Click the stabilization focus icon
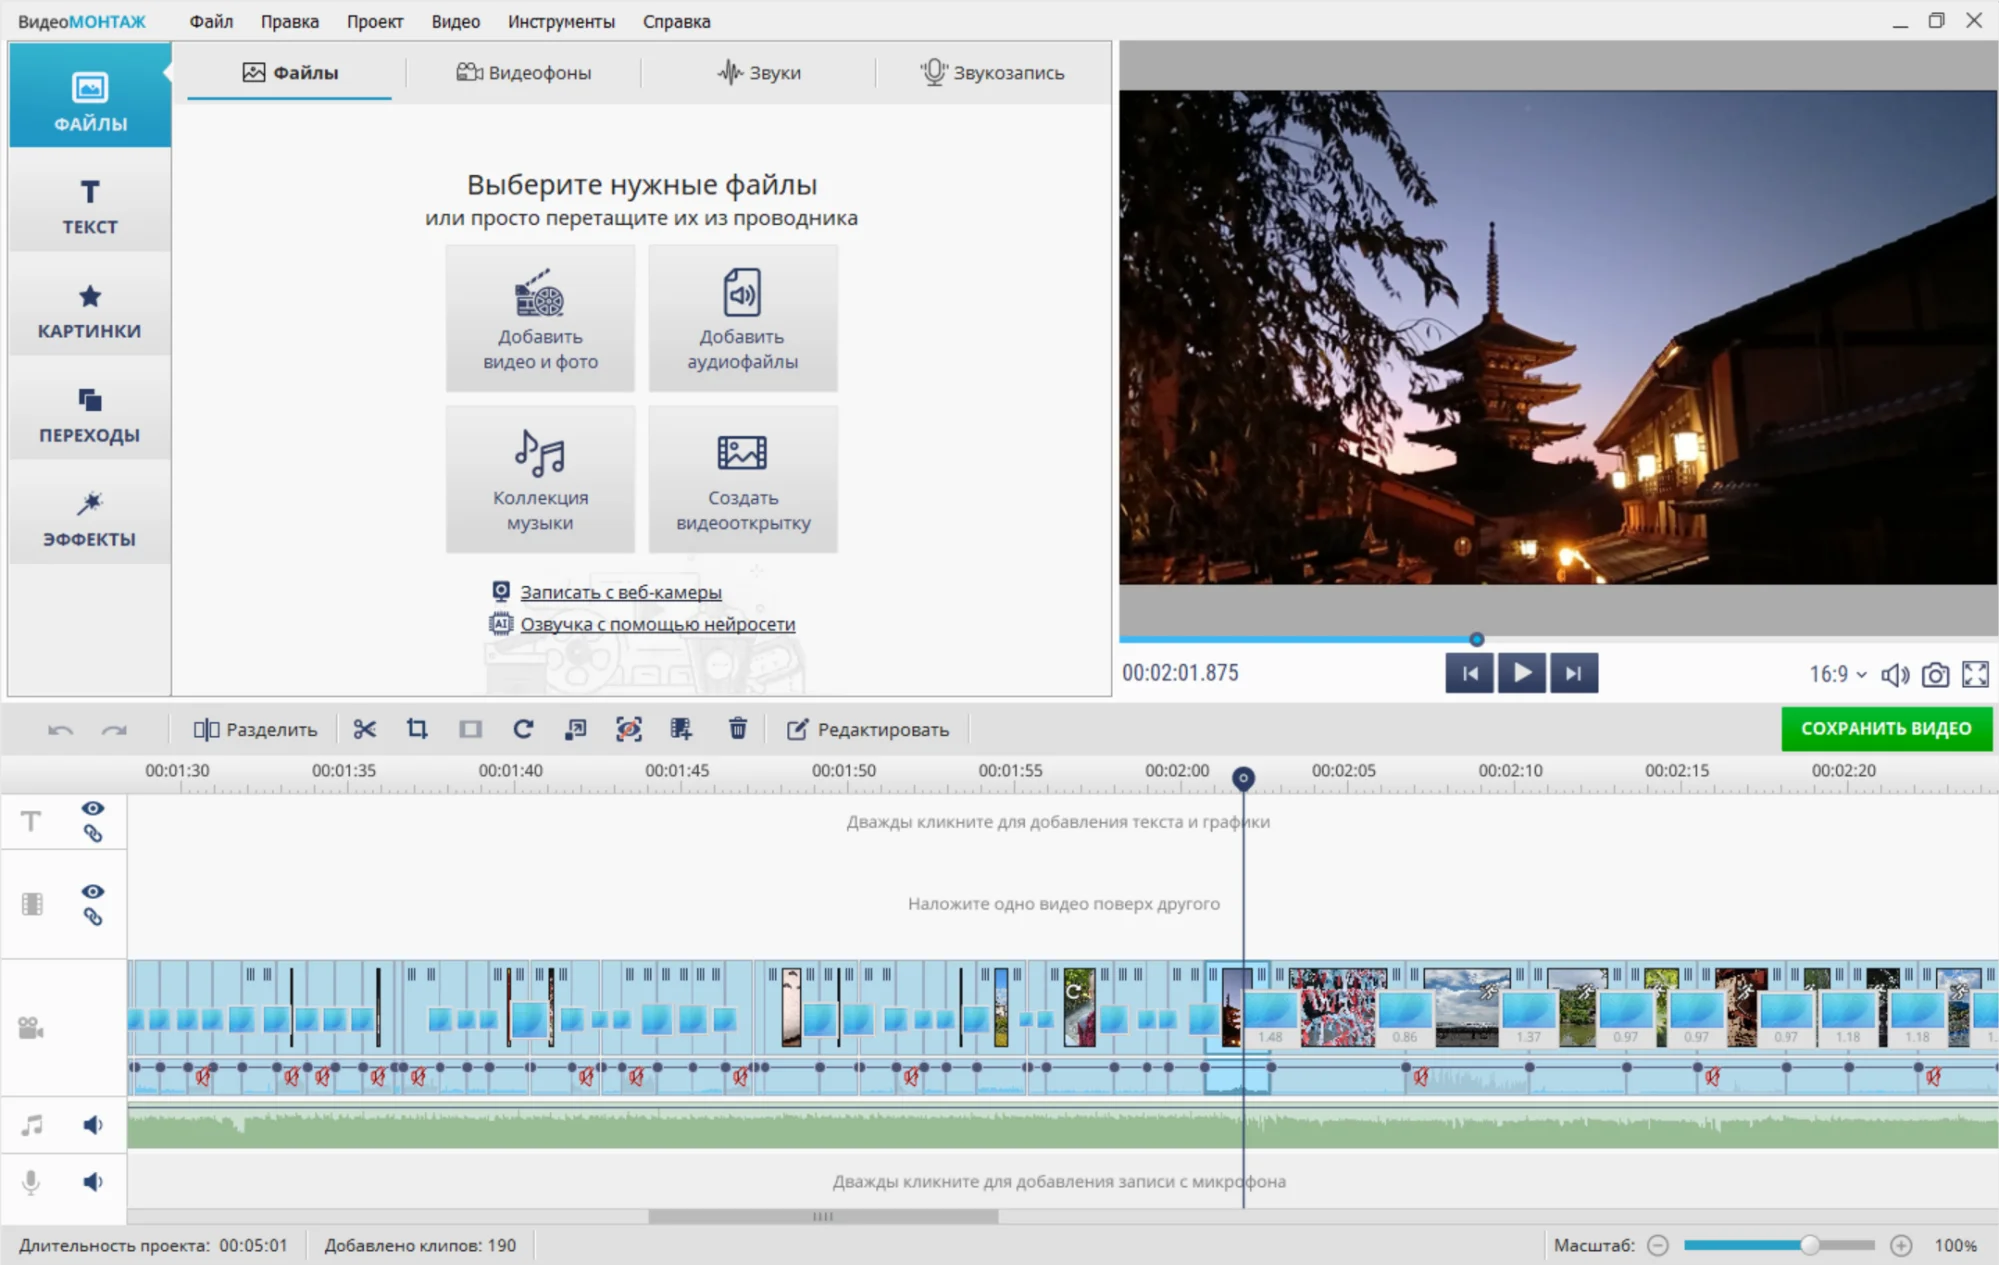The height and width of the screenshot is (1265, 1999). pyautogui.click(x=628, y=729)
